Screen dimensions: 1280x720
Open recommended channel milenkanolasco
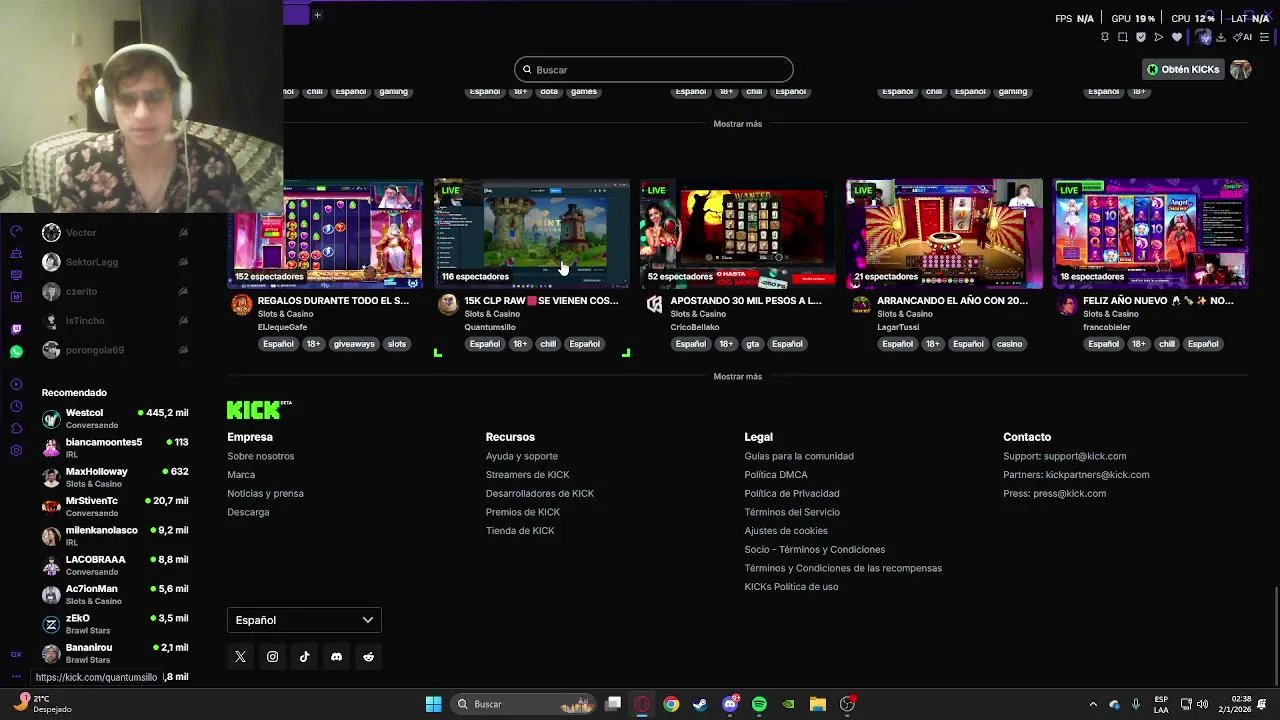tap(115, 535)
